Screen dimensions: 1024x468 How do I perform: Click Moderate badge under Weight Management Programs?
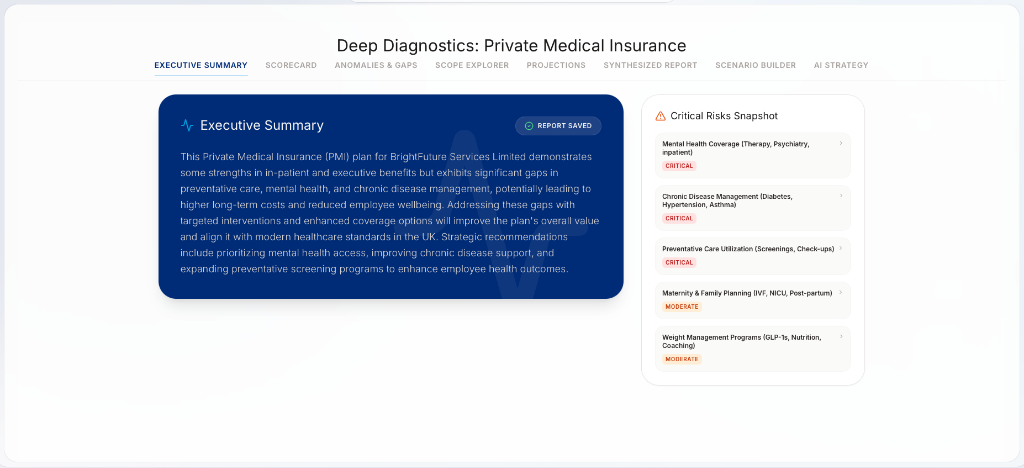[x=682, y=359]
